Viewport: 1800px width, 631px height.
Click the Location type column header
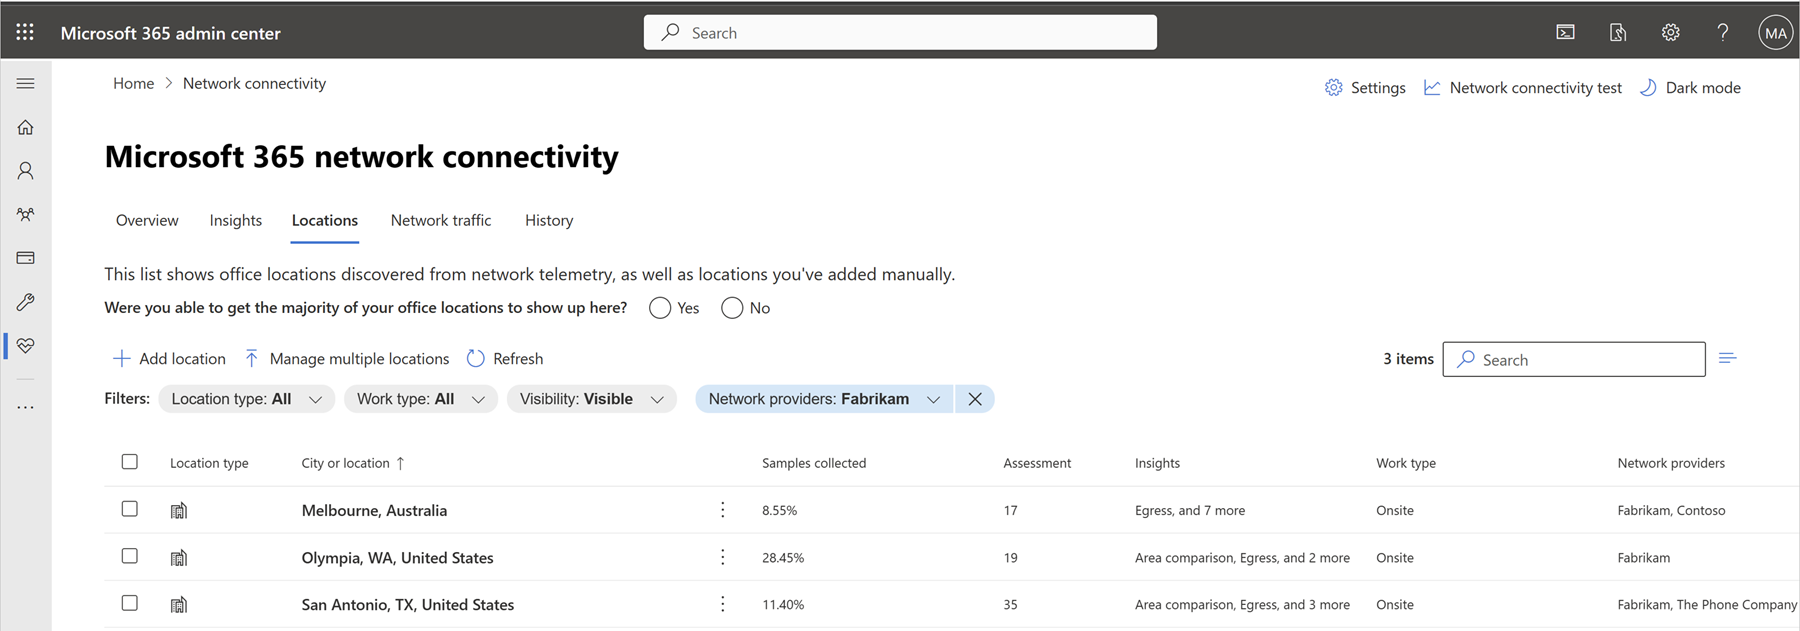click(x=209, y=463)
